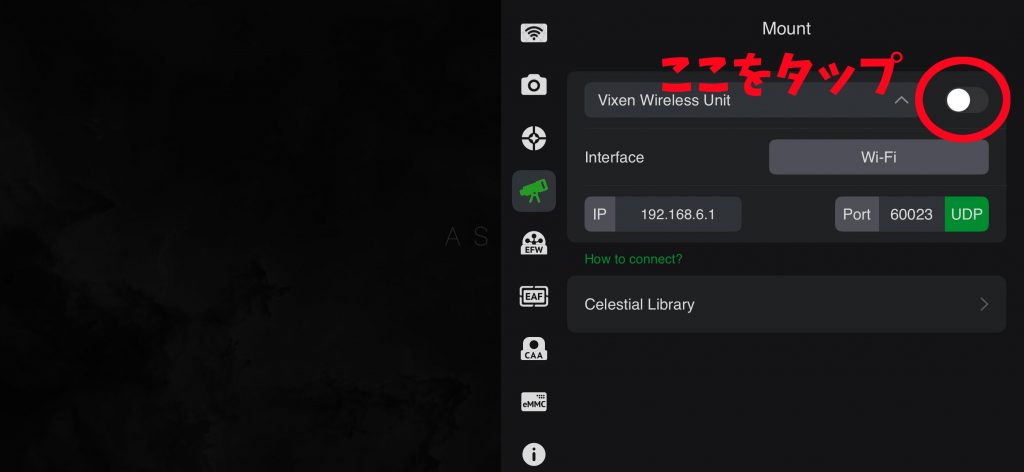Viewport: 1024px width, 472px height.
Task: Open the eMMC storage icon
Action: pyautogui.click(x=534, y=401)
